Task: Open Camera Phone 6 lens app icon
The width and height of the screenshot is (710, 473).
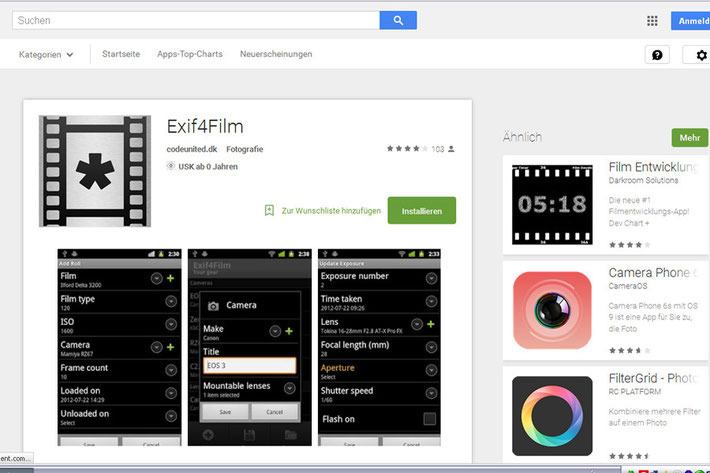Action: point(552,311)
